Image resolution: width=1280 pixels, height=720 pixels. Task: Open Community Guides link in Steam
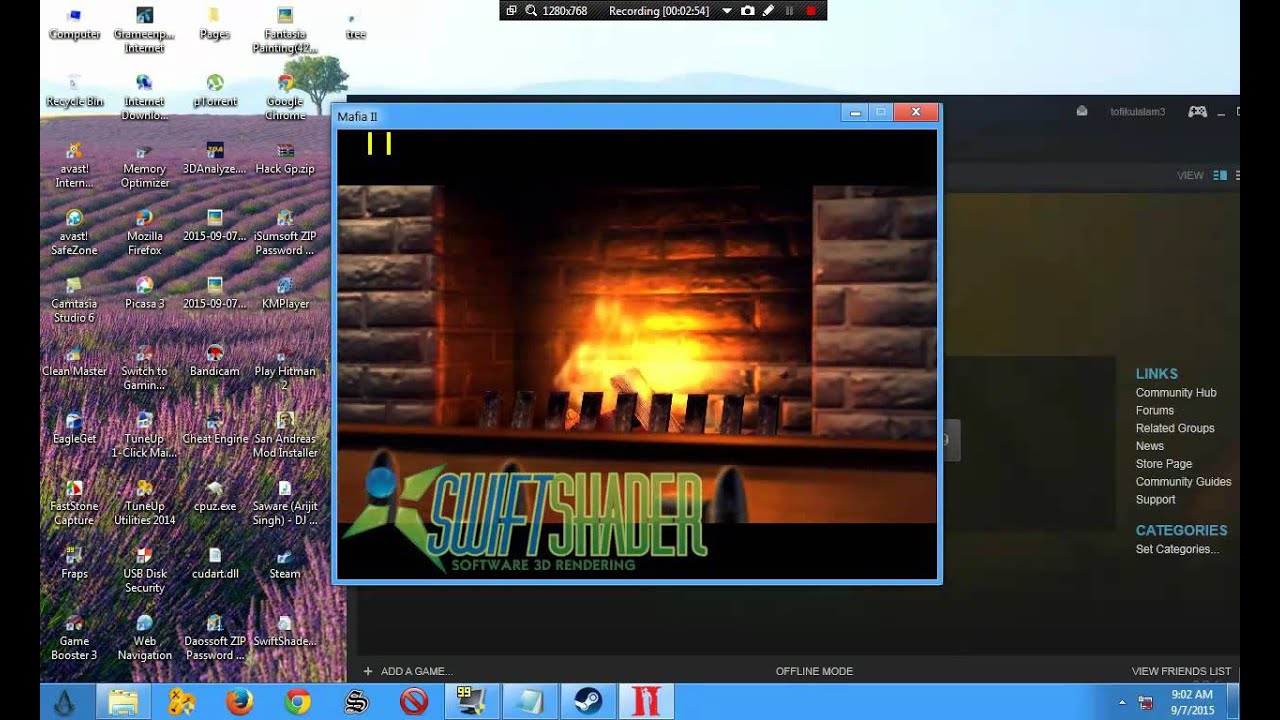tap(1184, 482)
